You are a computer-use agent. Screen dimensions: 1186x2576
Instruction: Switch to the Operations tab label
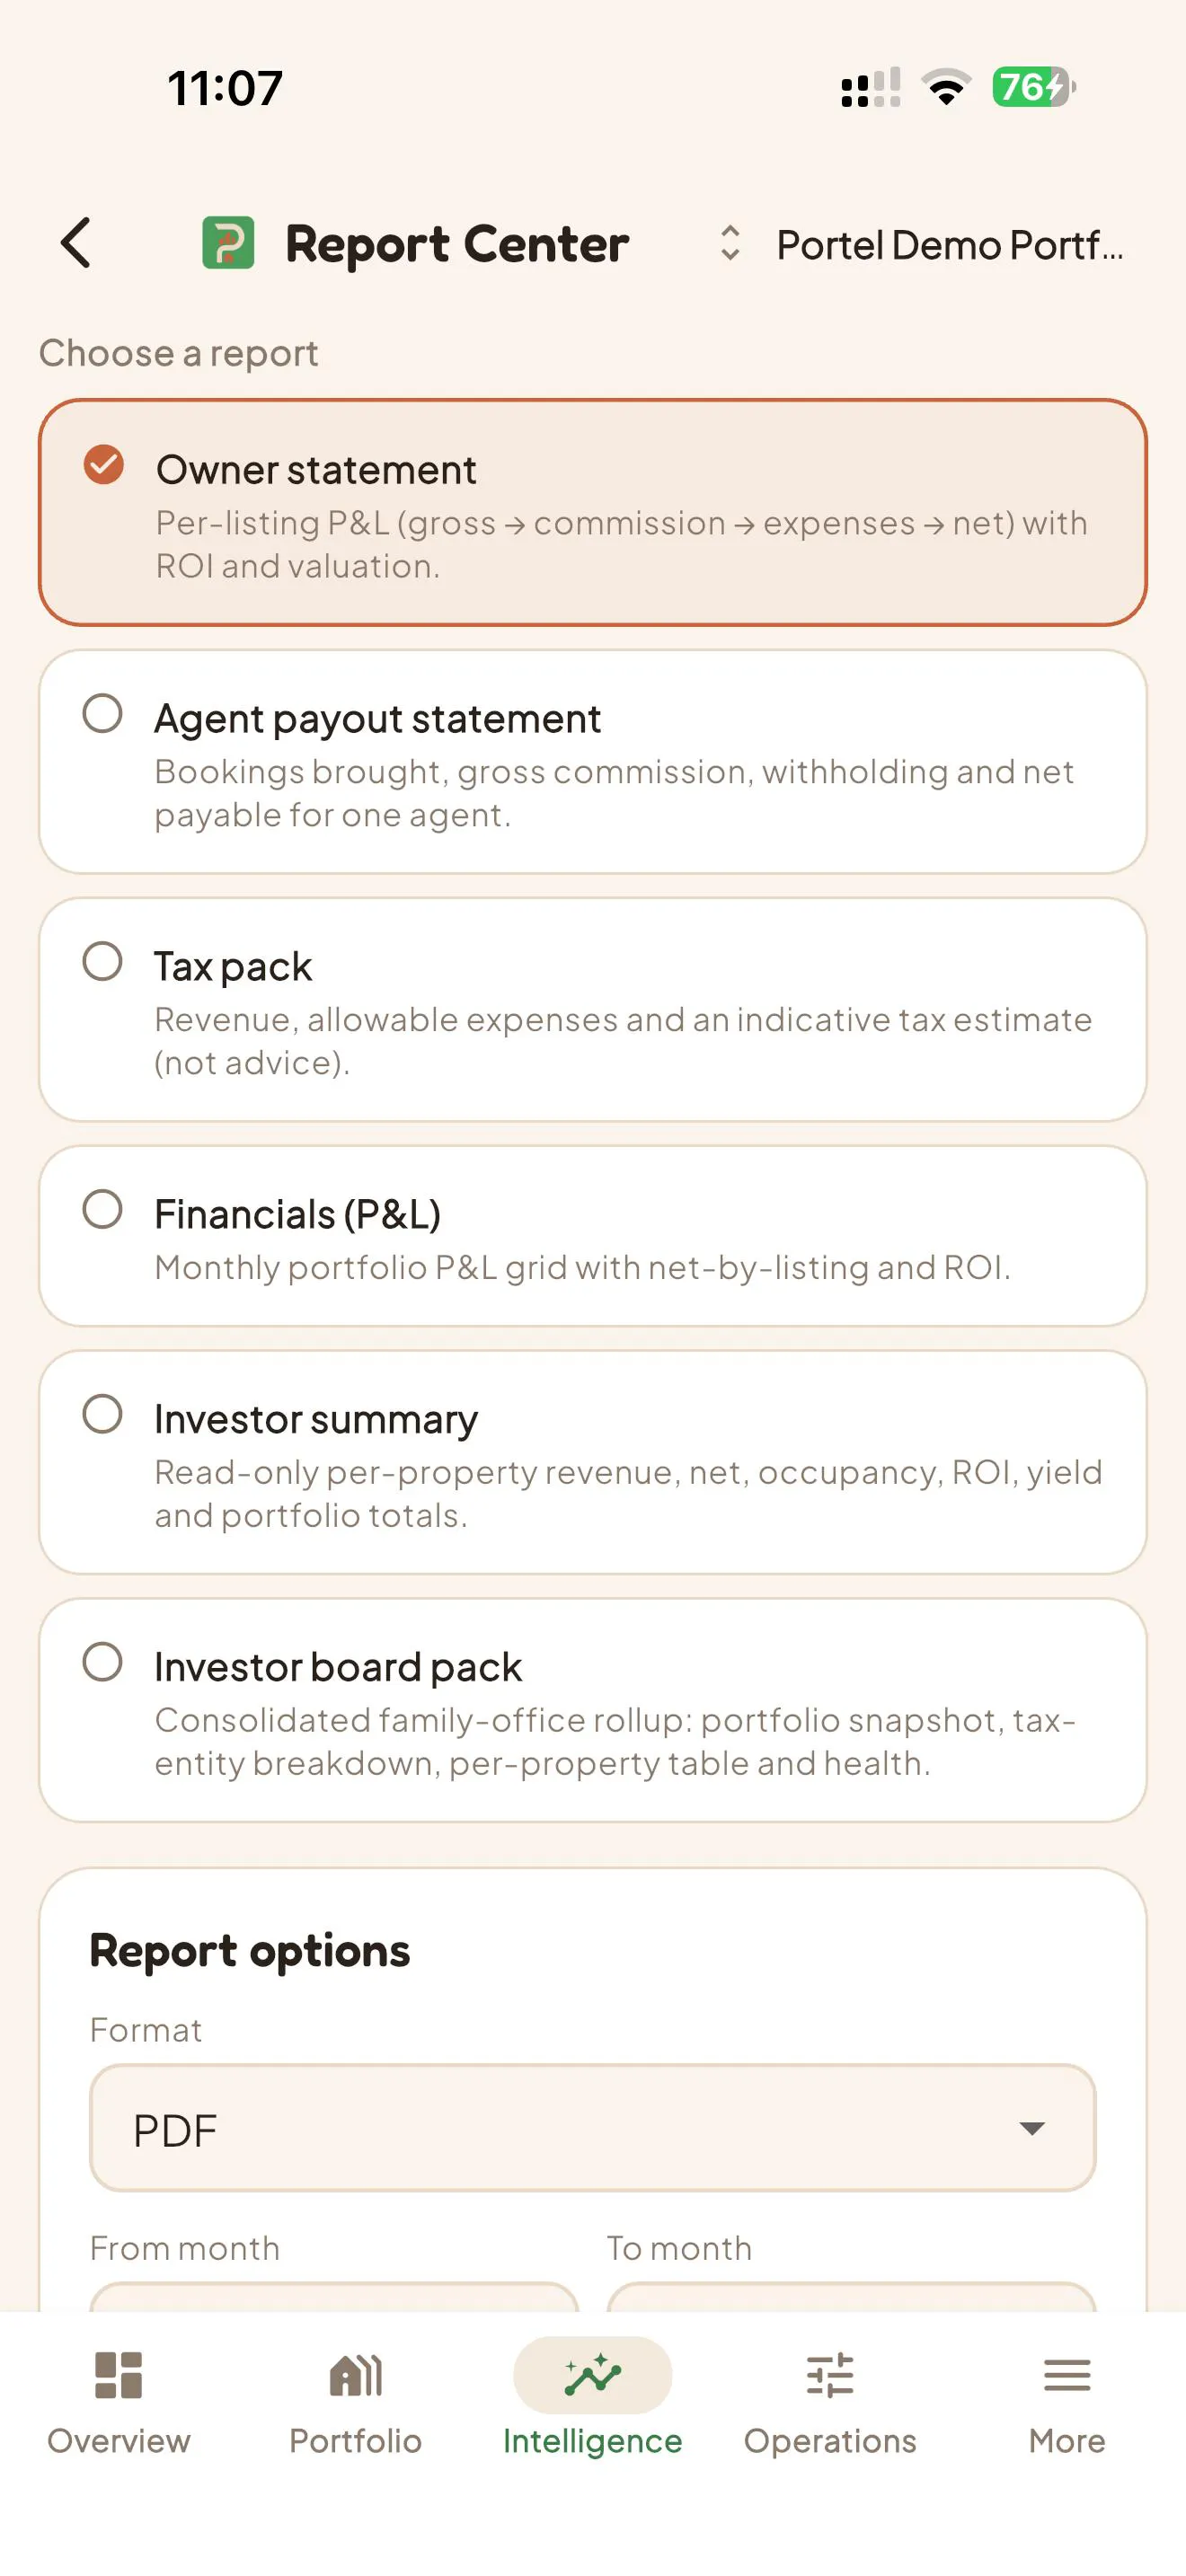(x=830, y=2441)
